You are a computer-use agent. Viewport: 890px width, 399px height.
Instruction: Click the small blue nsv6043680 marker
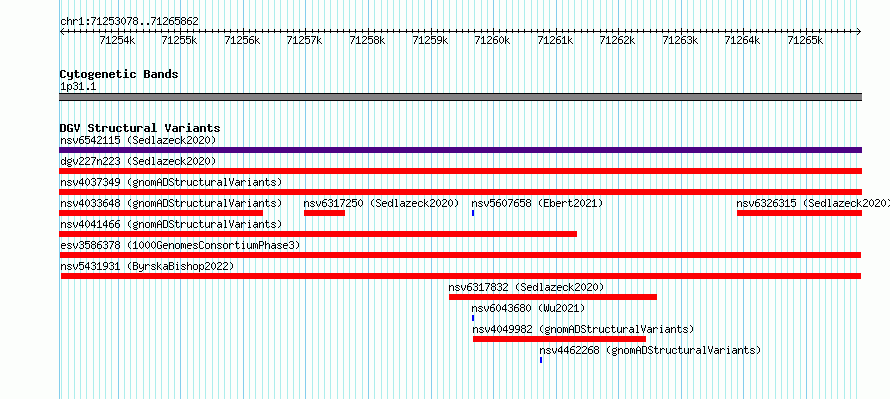pos(473,318)
